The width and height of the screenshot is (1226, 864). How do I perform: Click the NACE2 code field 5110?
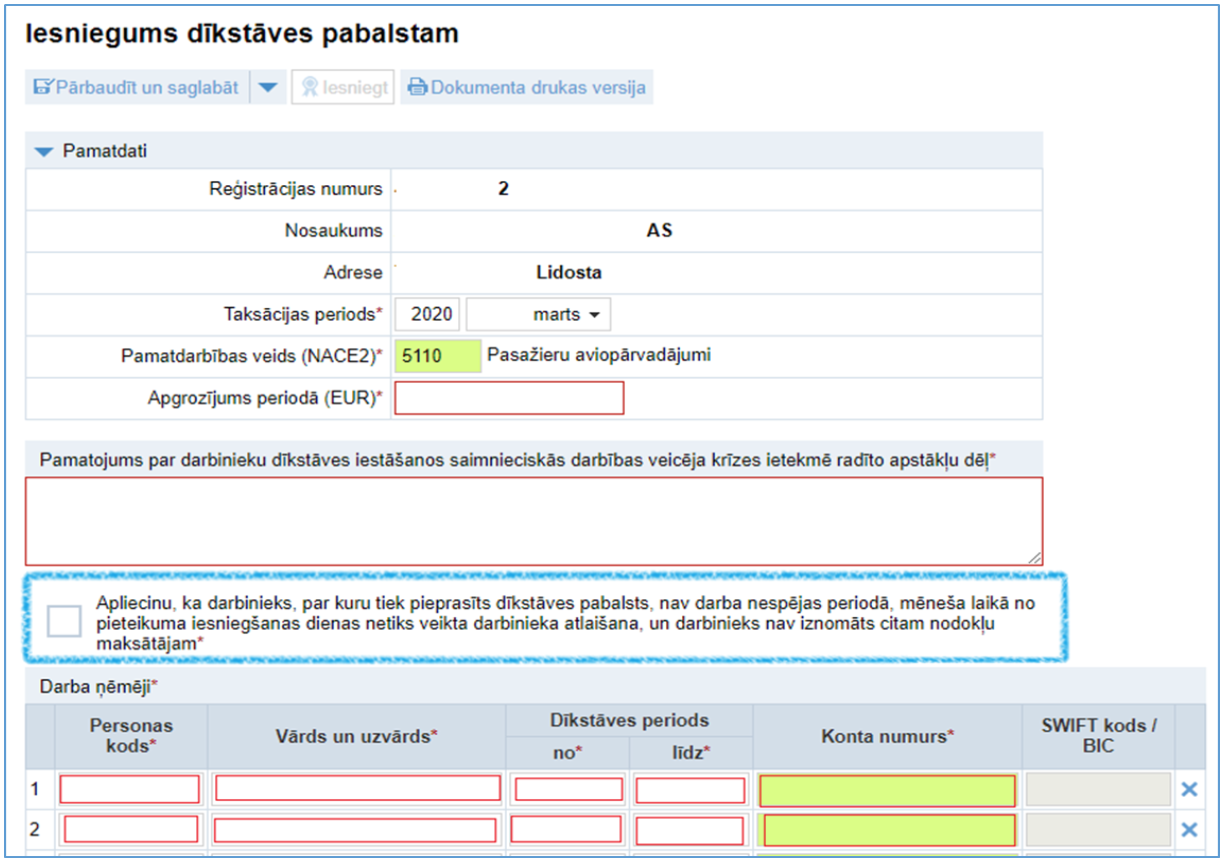pyautogui.click(x=437, y=356)
